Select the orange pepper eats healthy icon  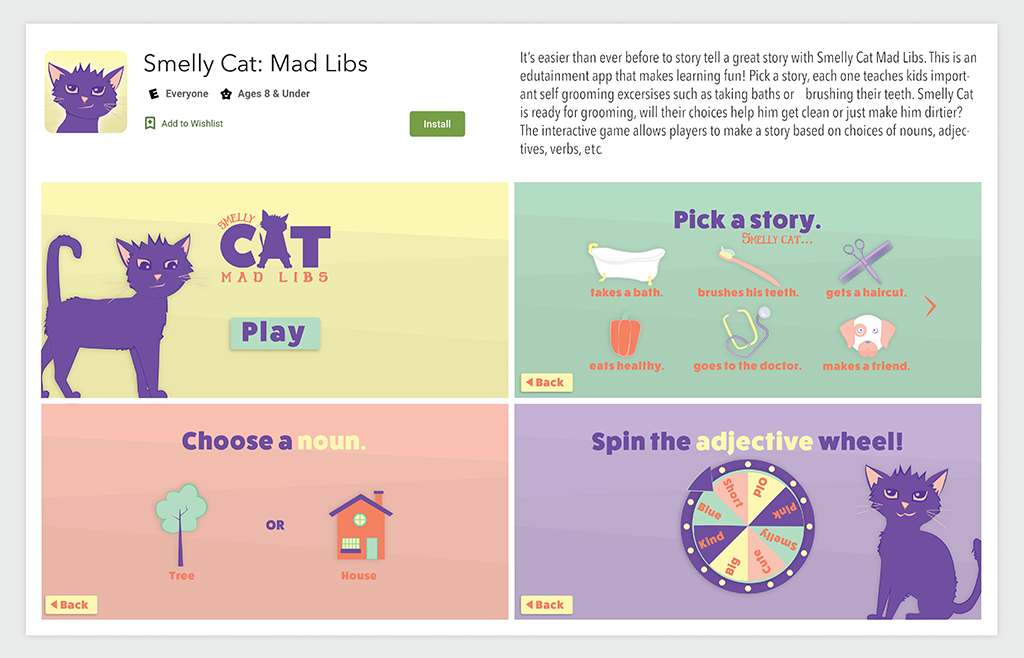click(x=625, y=335)
